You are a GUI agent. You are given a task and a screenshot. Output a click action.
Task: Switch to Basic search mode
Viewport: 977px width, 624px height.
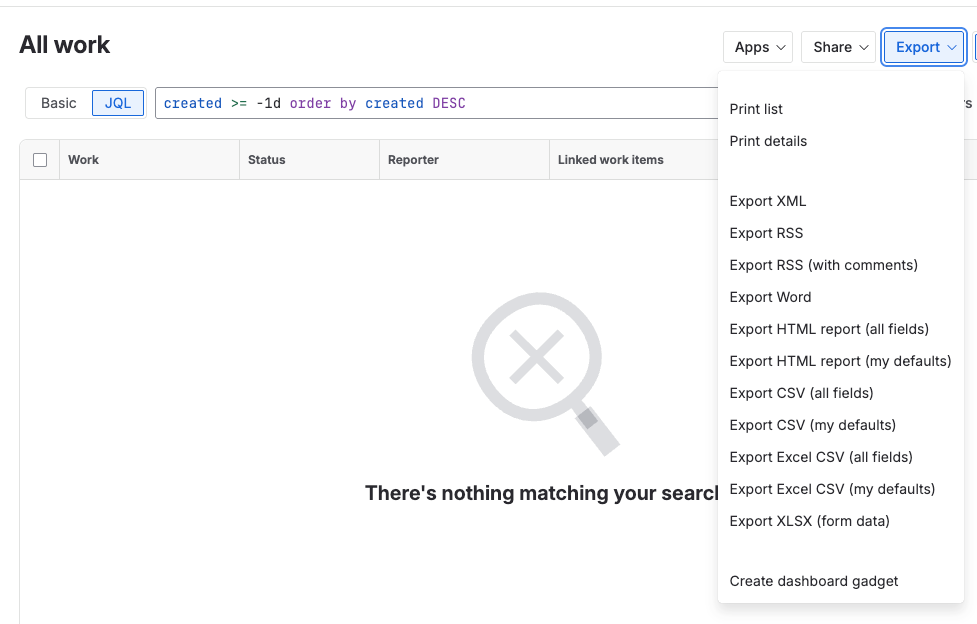pyautogui.click(x=58, y=103)
